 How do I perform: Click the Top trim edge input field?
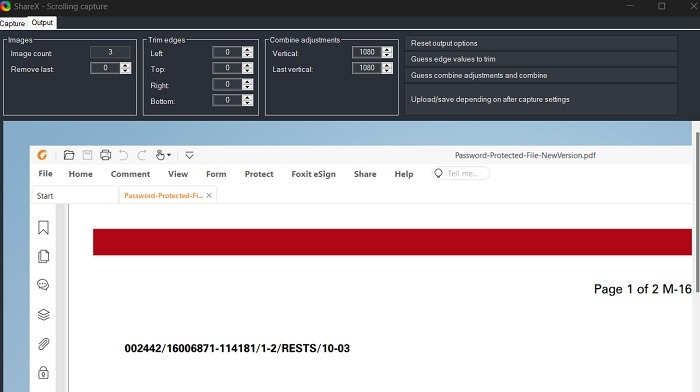point(228,68)
